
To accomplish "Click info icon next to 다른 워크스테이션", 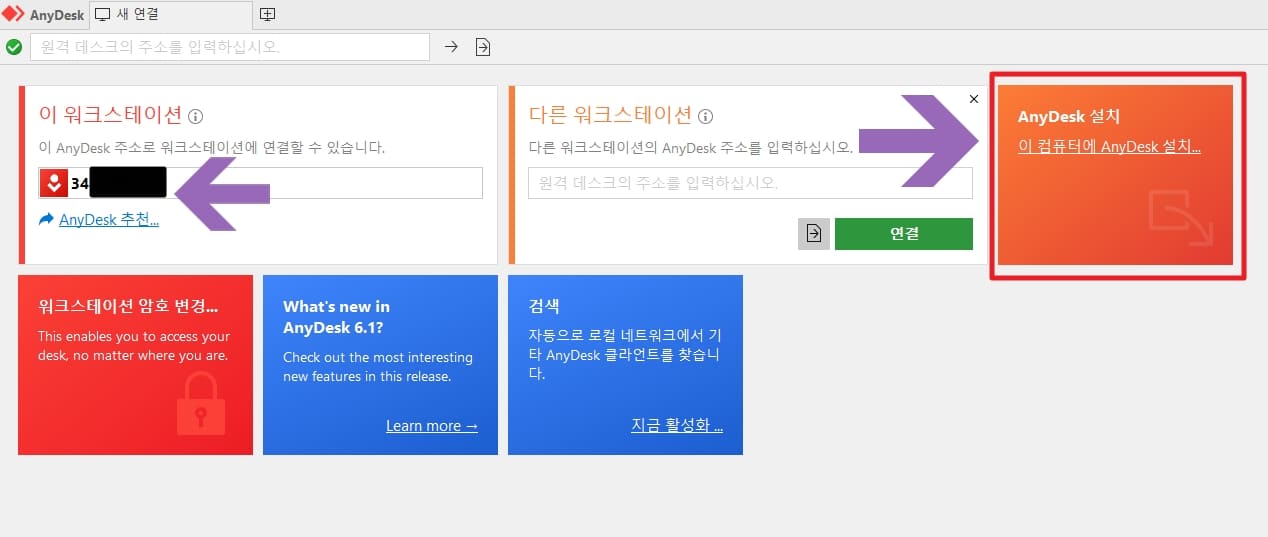I will [x=706, y=116].
